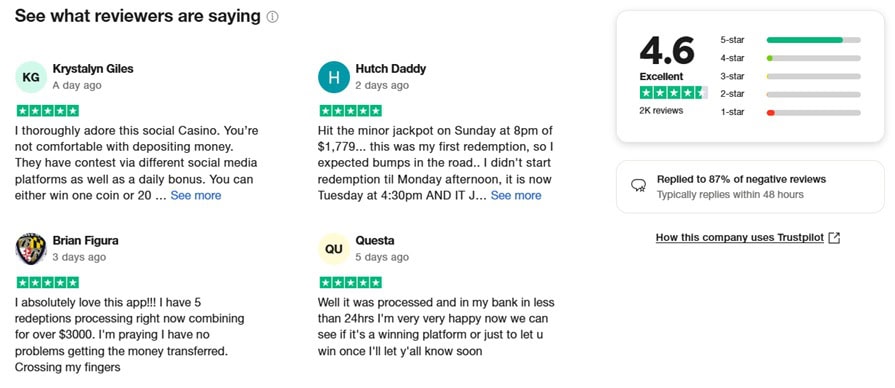This screenshot has height=388, width=895.
Task: Click the star rating under Excellent
Action: pos(674,92)
